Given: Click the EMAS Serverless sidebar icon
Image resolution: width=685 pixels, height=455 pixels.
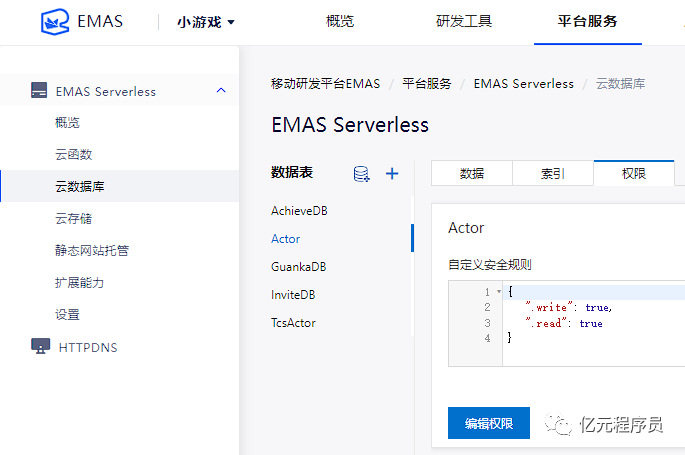Looking at the screenshot, I should 39,90.
